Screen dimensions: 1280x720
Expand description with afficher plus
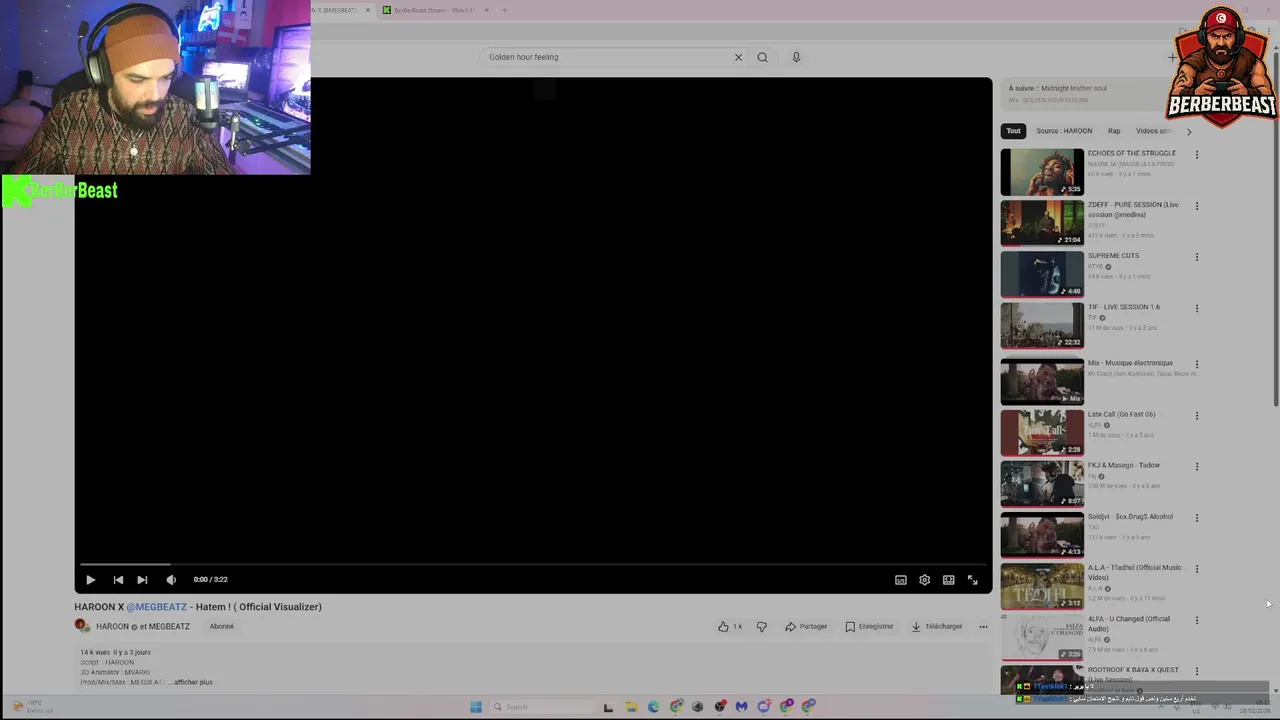192,682
